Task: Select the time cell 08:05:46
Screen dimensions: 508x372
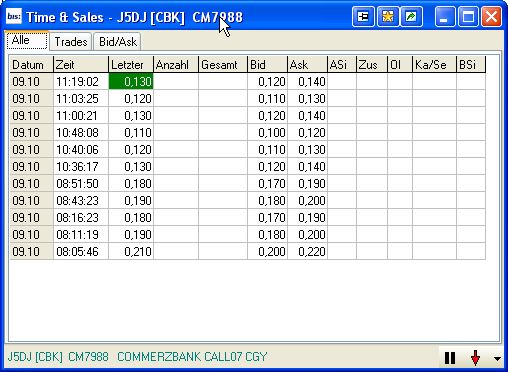Action: click(x=81, y=252)
